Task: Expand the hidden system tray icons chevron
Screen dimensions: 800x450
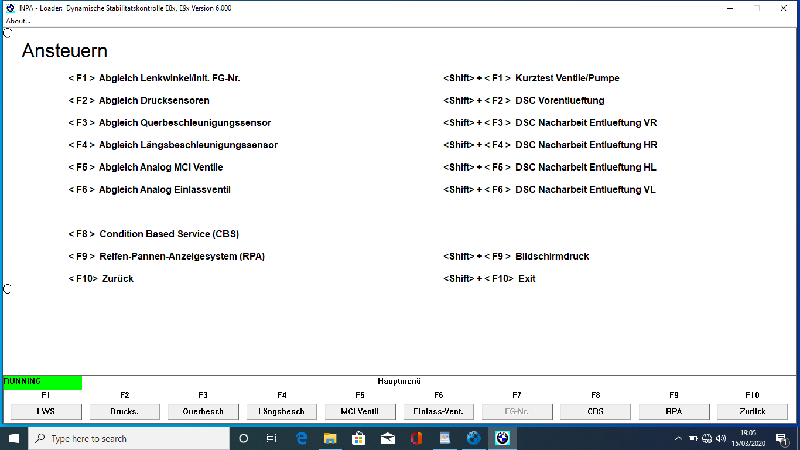Action: tap(678, 438)
